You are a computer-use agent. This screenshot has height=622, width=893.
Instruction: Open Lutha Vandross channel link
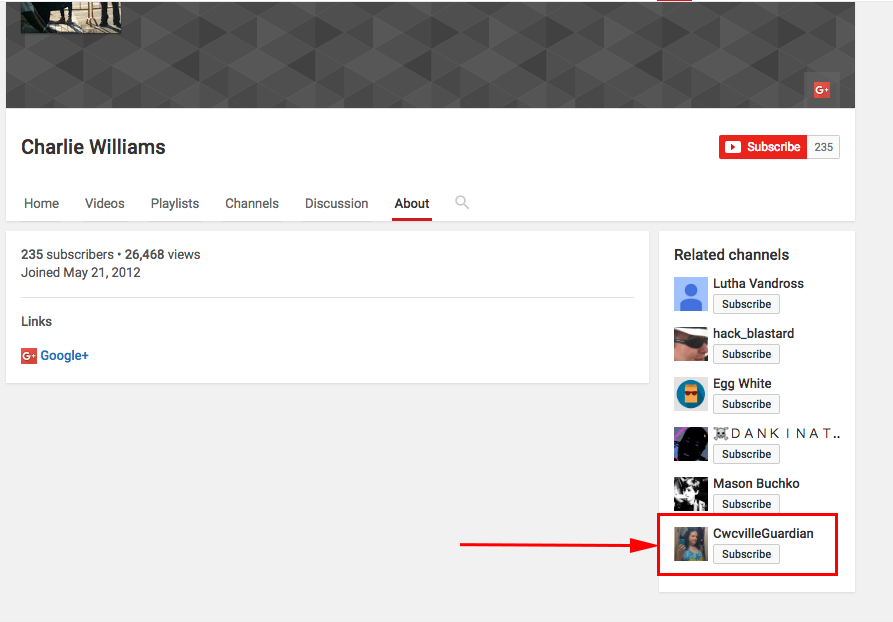pyautogui.click(x=758, y=283)
